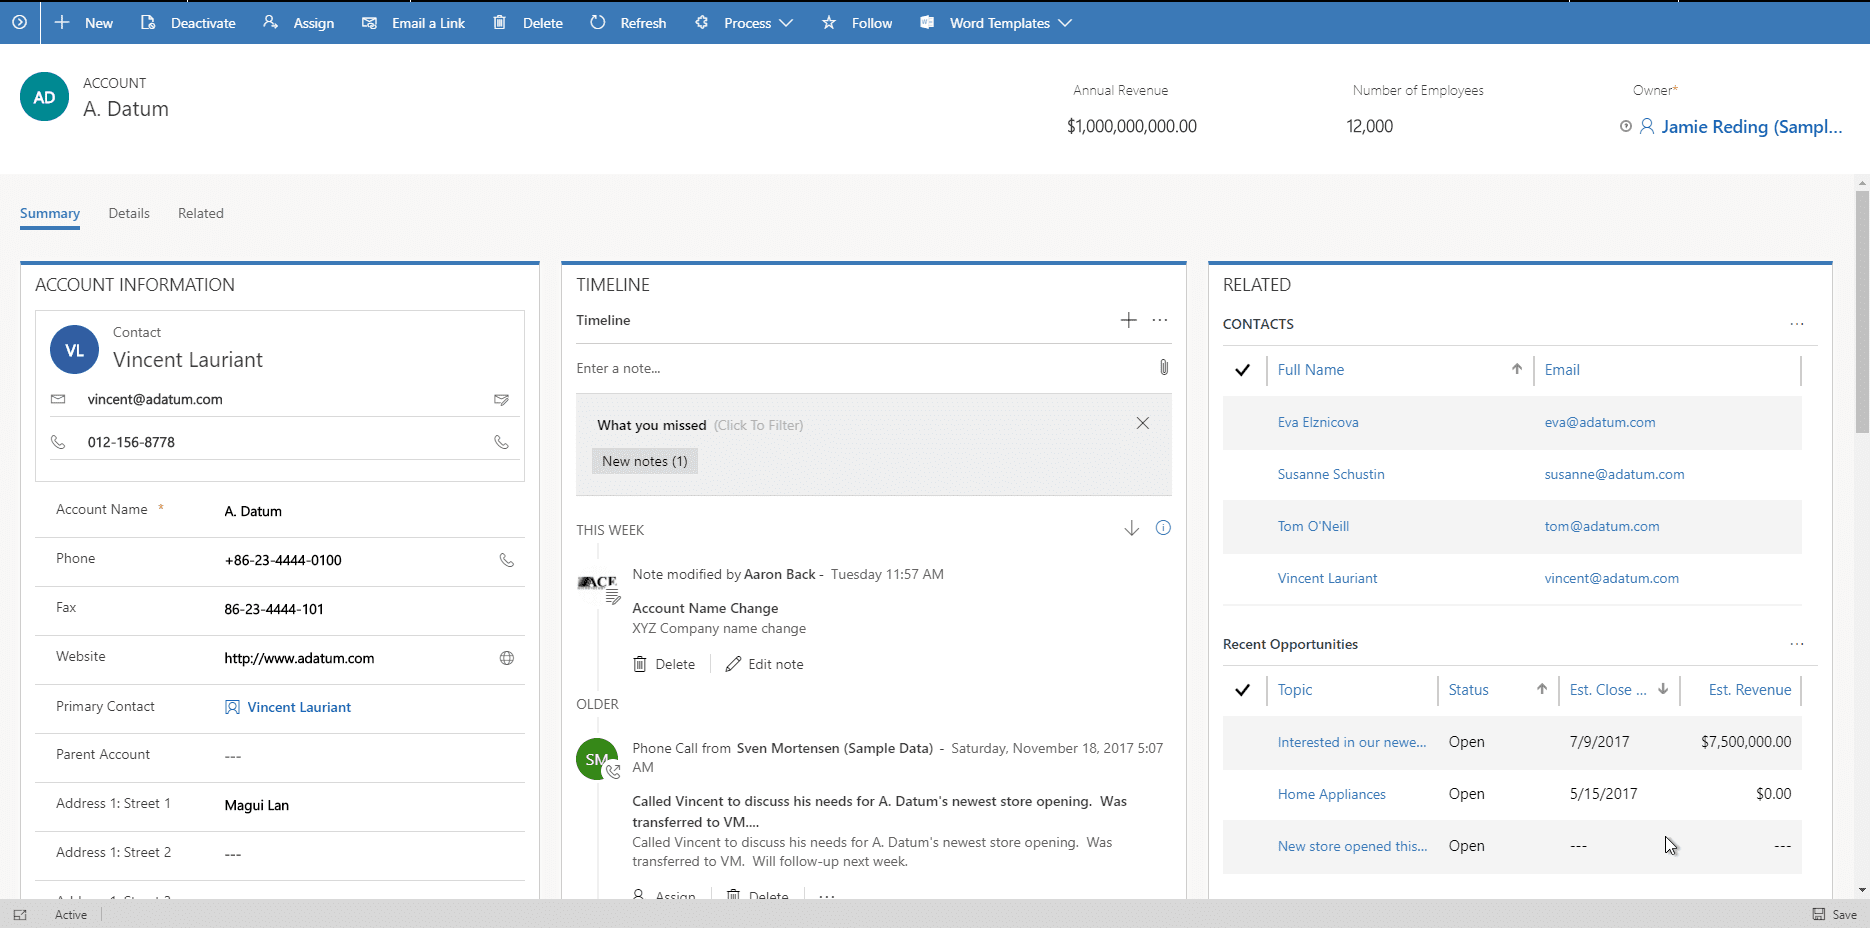The image size is (1870, 928).
Task: Click the page vertical scrollbar thumb
Action: [x=1862, y=312]
